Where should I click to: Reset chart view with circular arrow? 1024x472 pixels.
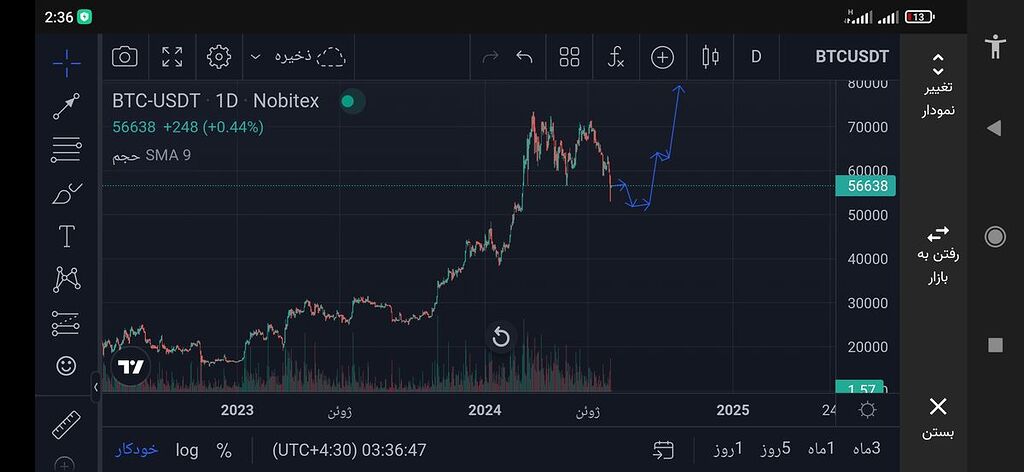tap(501, 337)
